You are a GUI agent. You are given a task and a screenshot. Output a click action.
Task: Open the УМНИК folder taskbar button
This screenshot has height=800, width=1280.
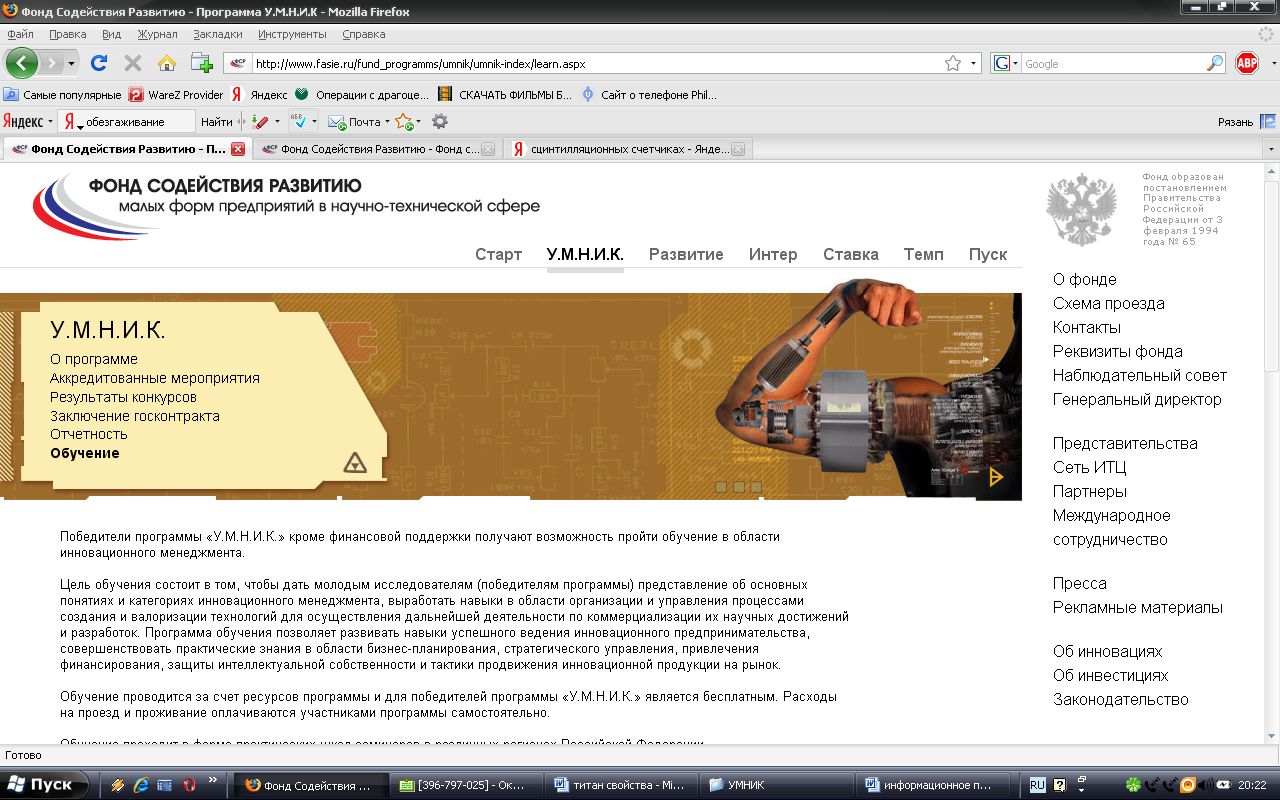777,785
